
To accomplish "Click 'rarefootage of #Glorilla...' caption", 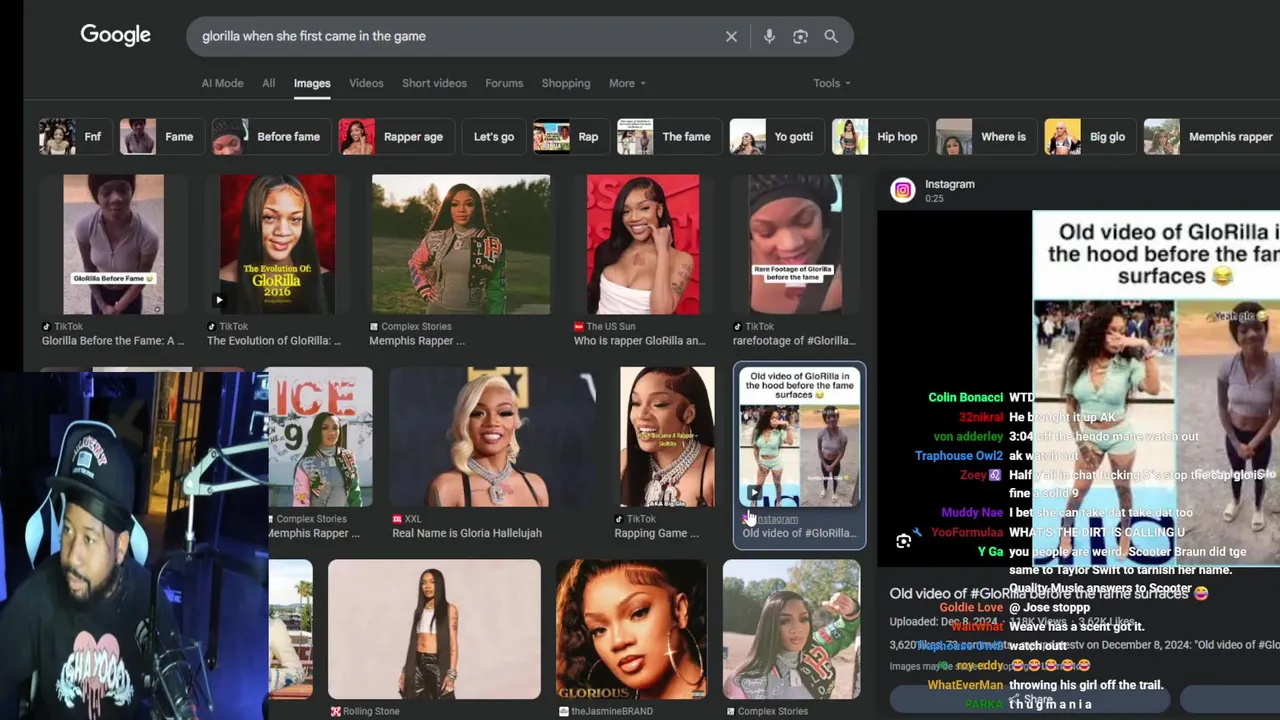I will click(795, 341).
